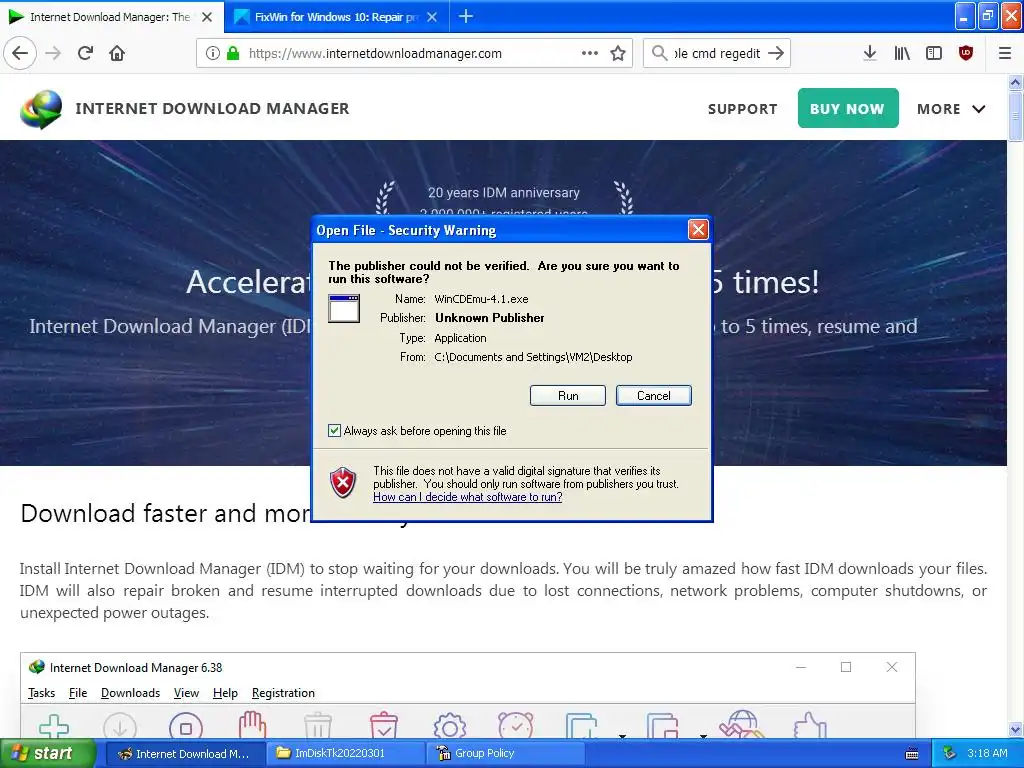Switch to ImDiskTk20220301 taskbar folder

pos(345,753)
